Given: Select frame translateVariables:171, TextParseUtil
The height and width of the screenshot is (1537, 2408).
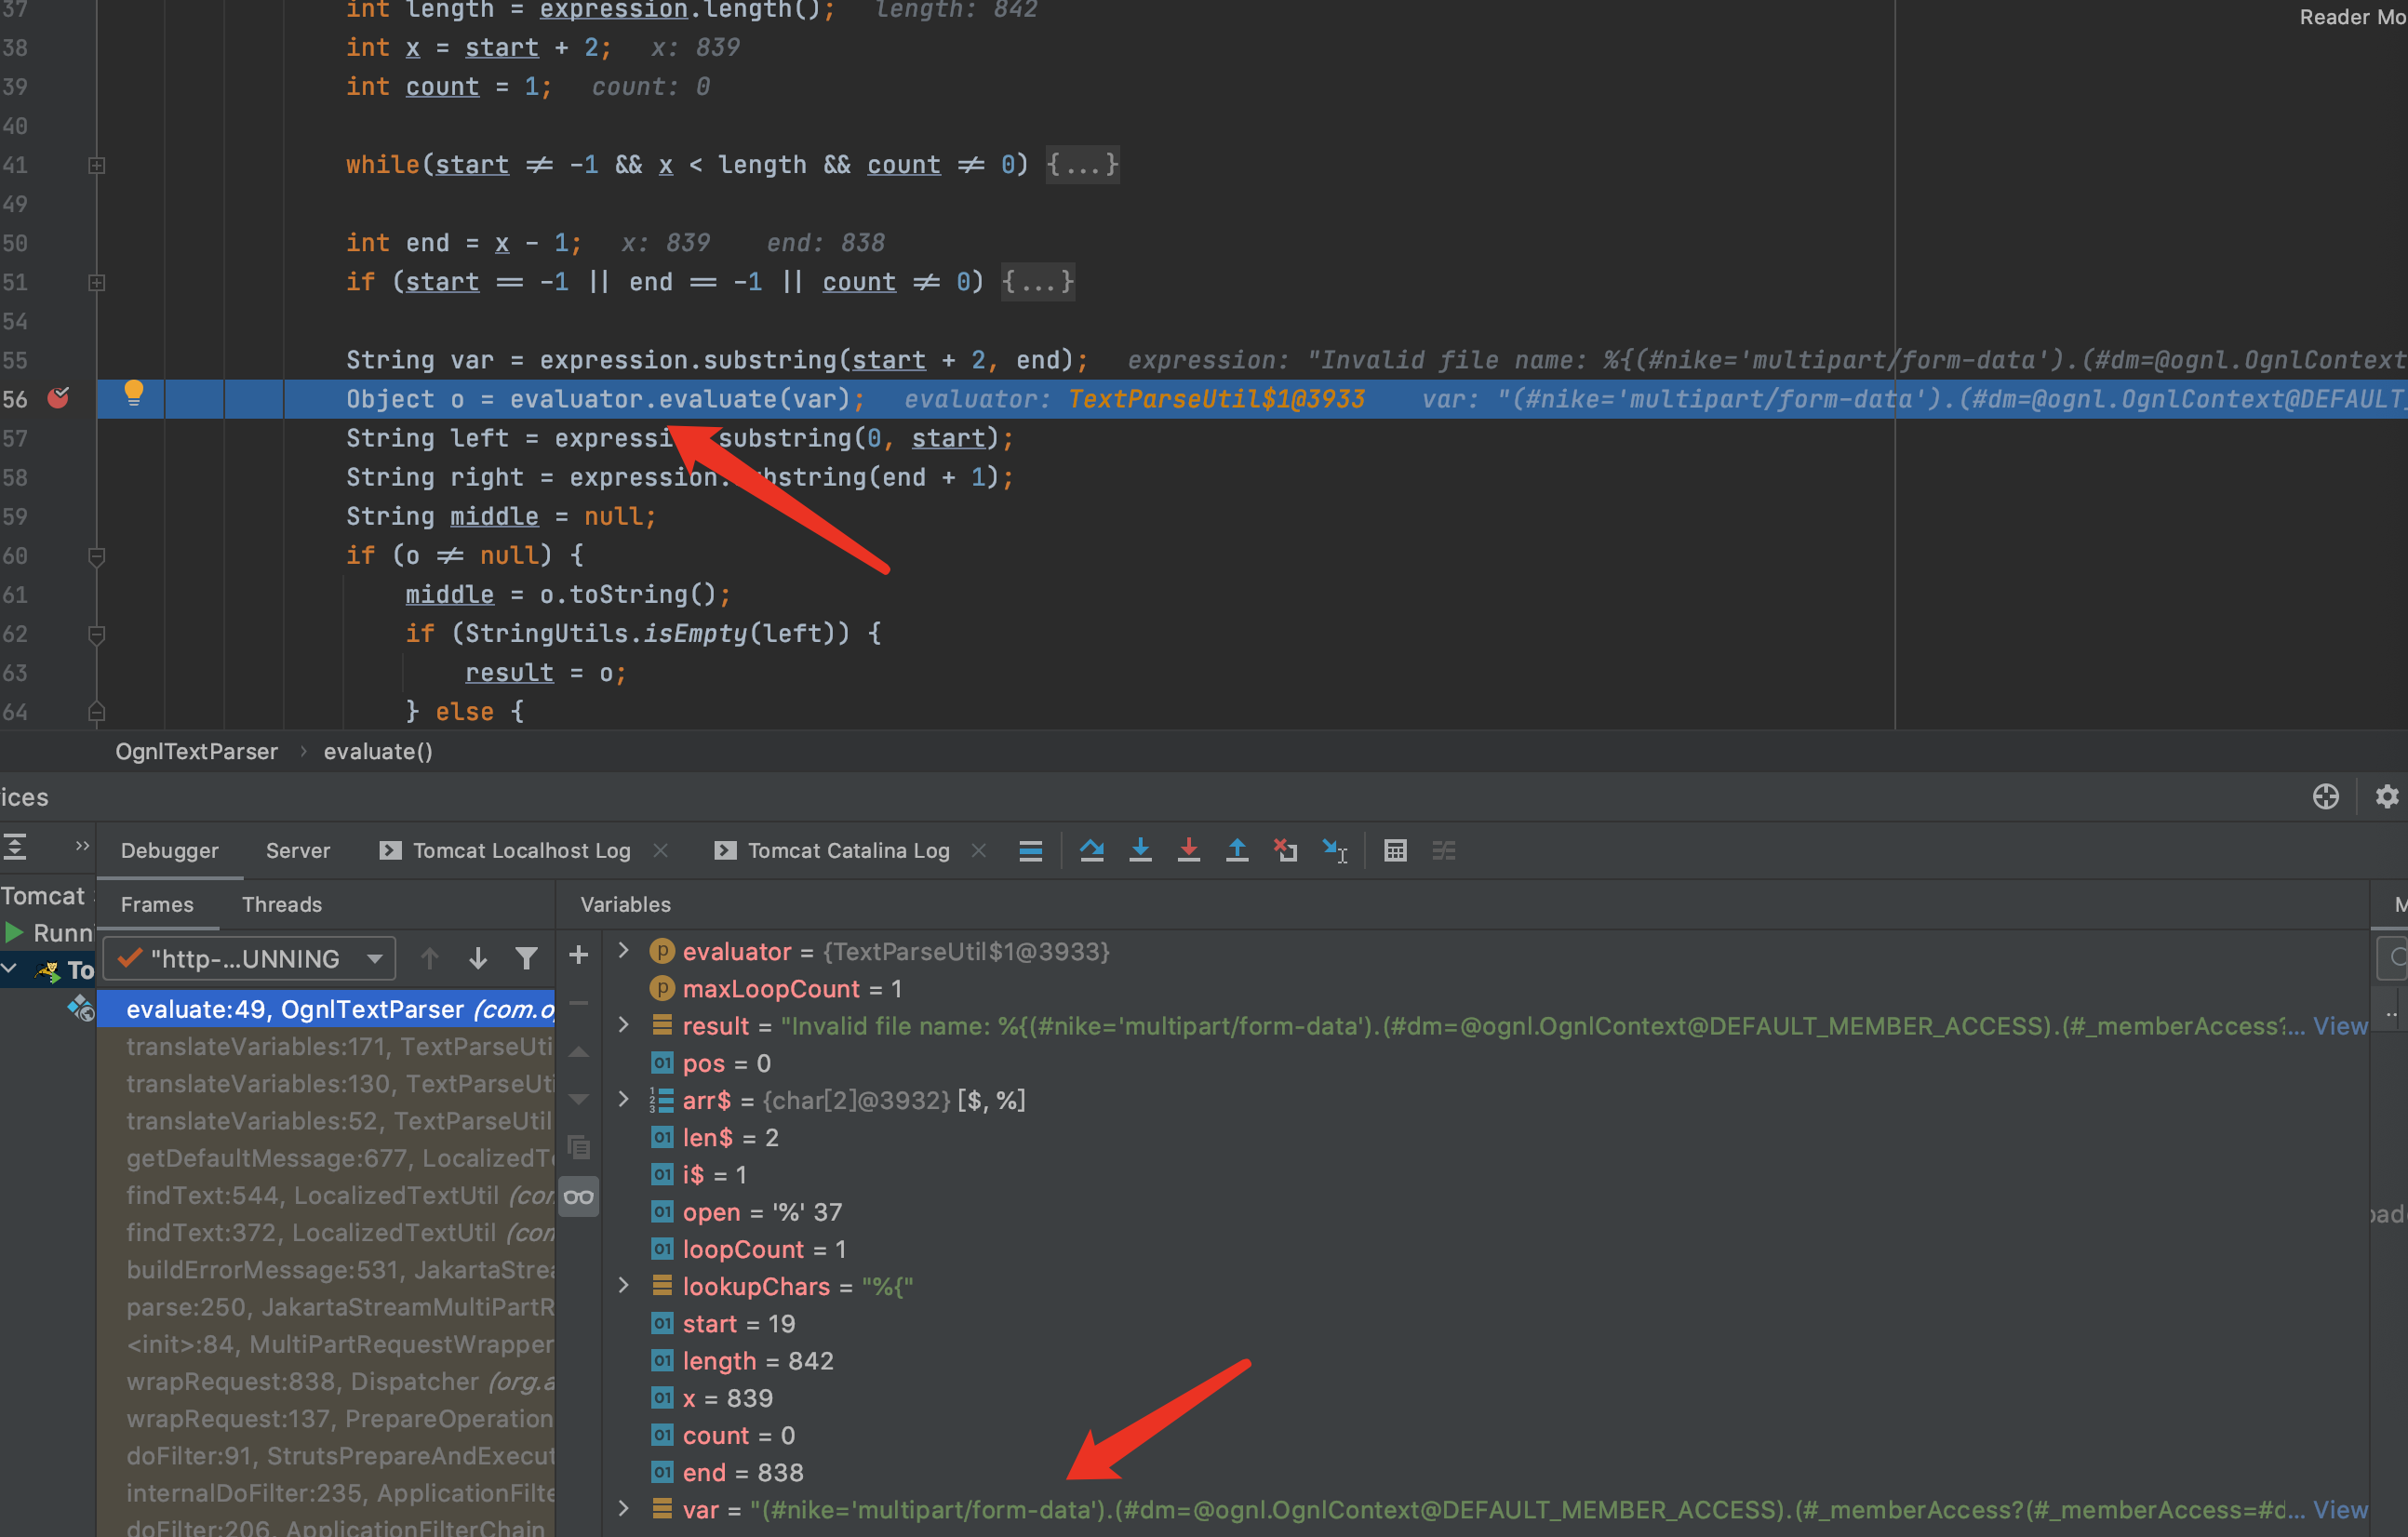Looking at the screenshot, I should 326,1046.
